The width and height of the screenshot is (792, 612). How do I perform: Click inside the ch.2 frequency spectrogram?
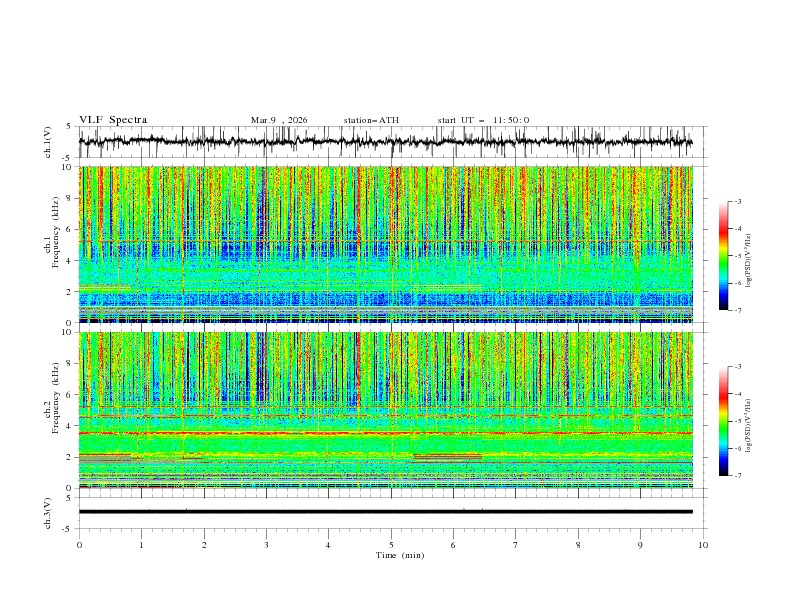[x=390, y=410]
